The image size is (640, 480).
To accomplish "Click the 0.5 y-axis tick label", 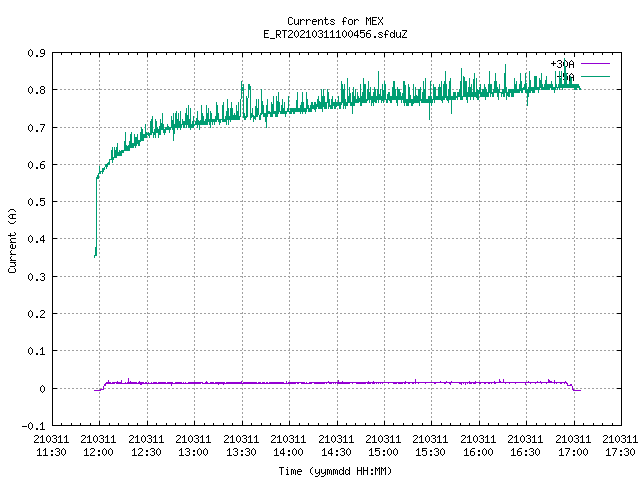I will click(x=36, y=202).
